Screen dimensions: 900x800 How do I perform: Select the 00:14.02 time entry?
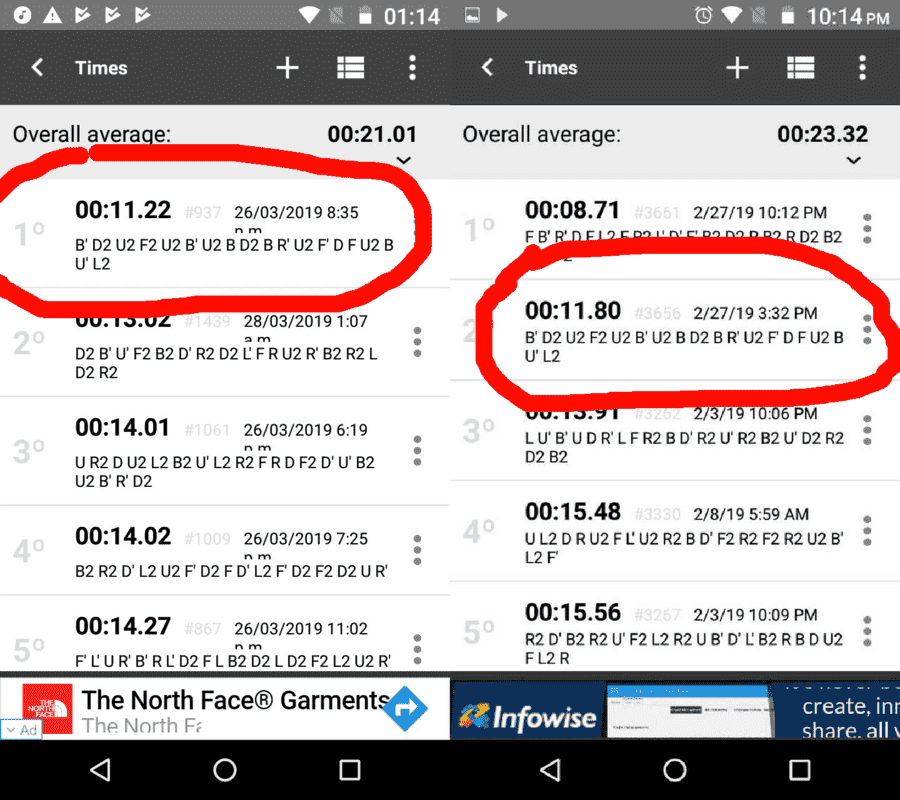[224, 550]
